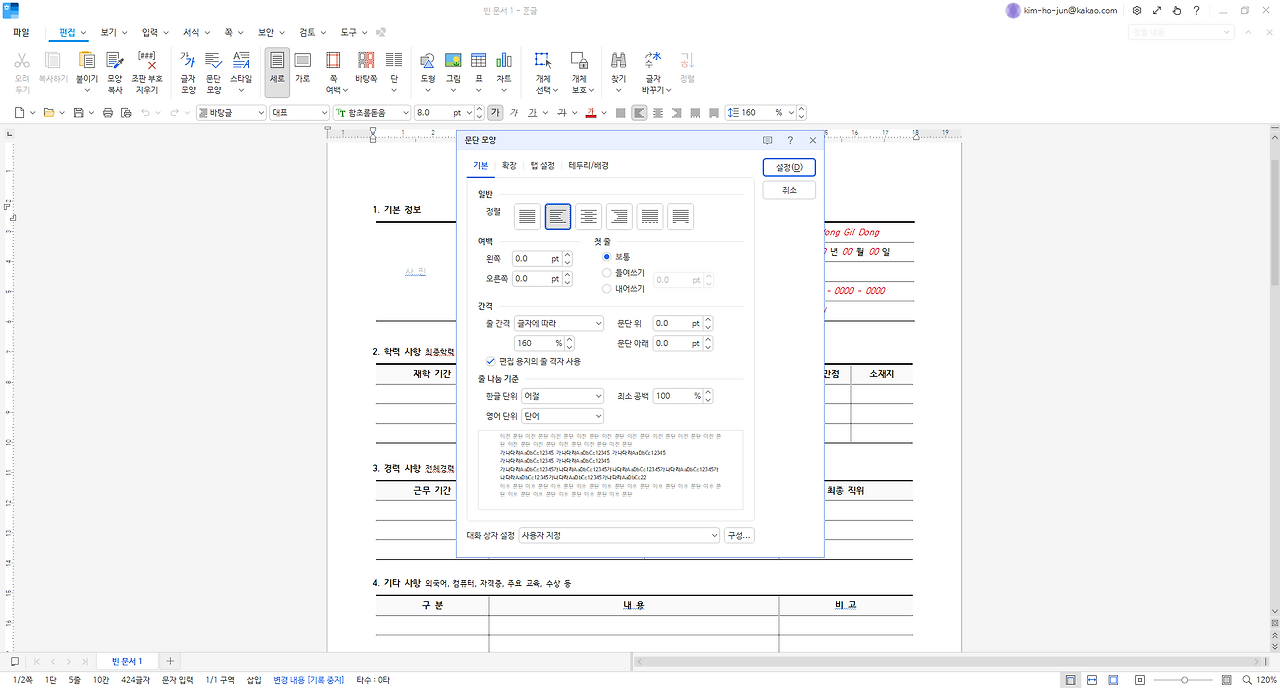Click 모양 복사 (copy format) icon
1280x688 pixels.
115,71
